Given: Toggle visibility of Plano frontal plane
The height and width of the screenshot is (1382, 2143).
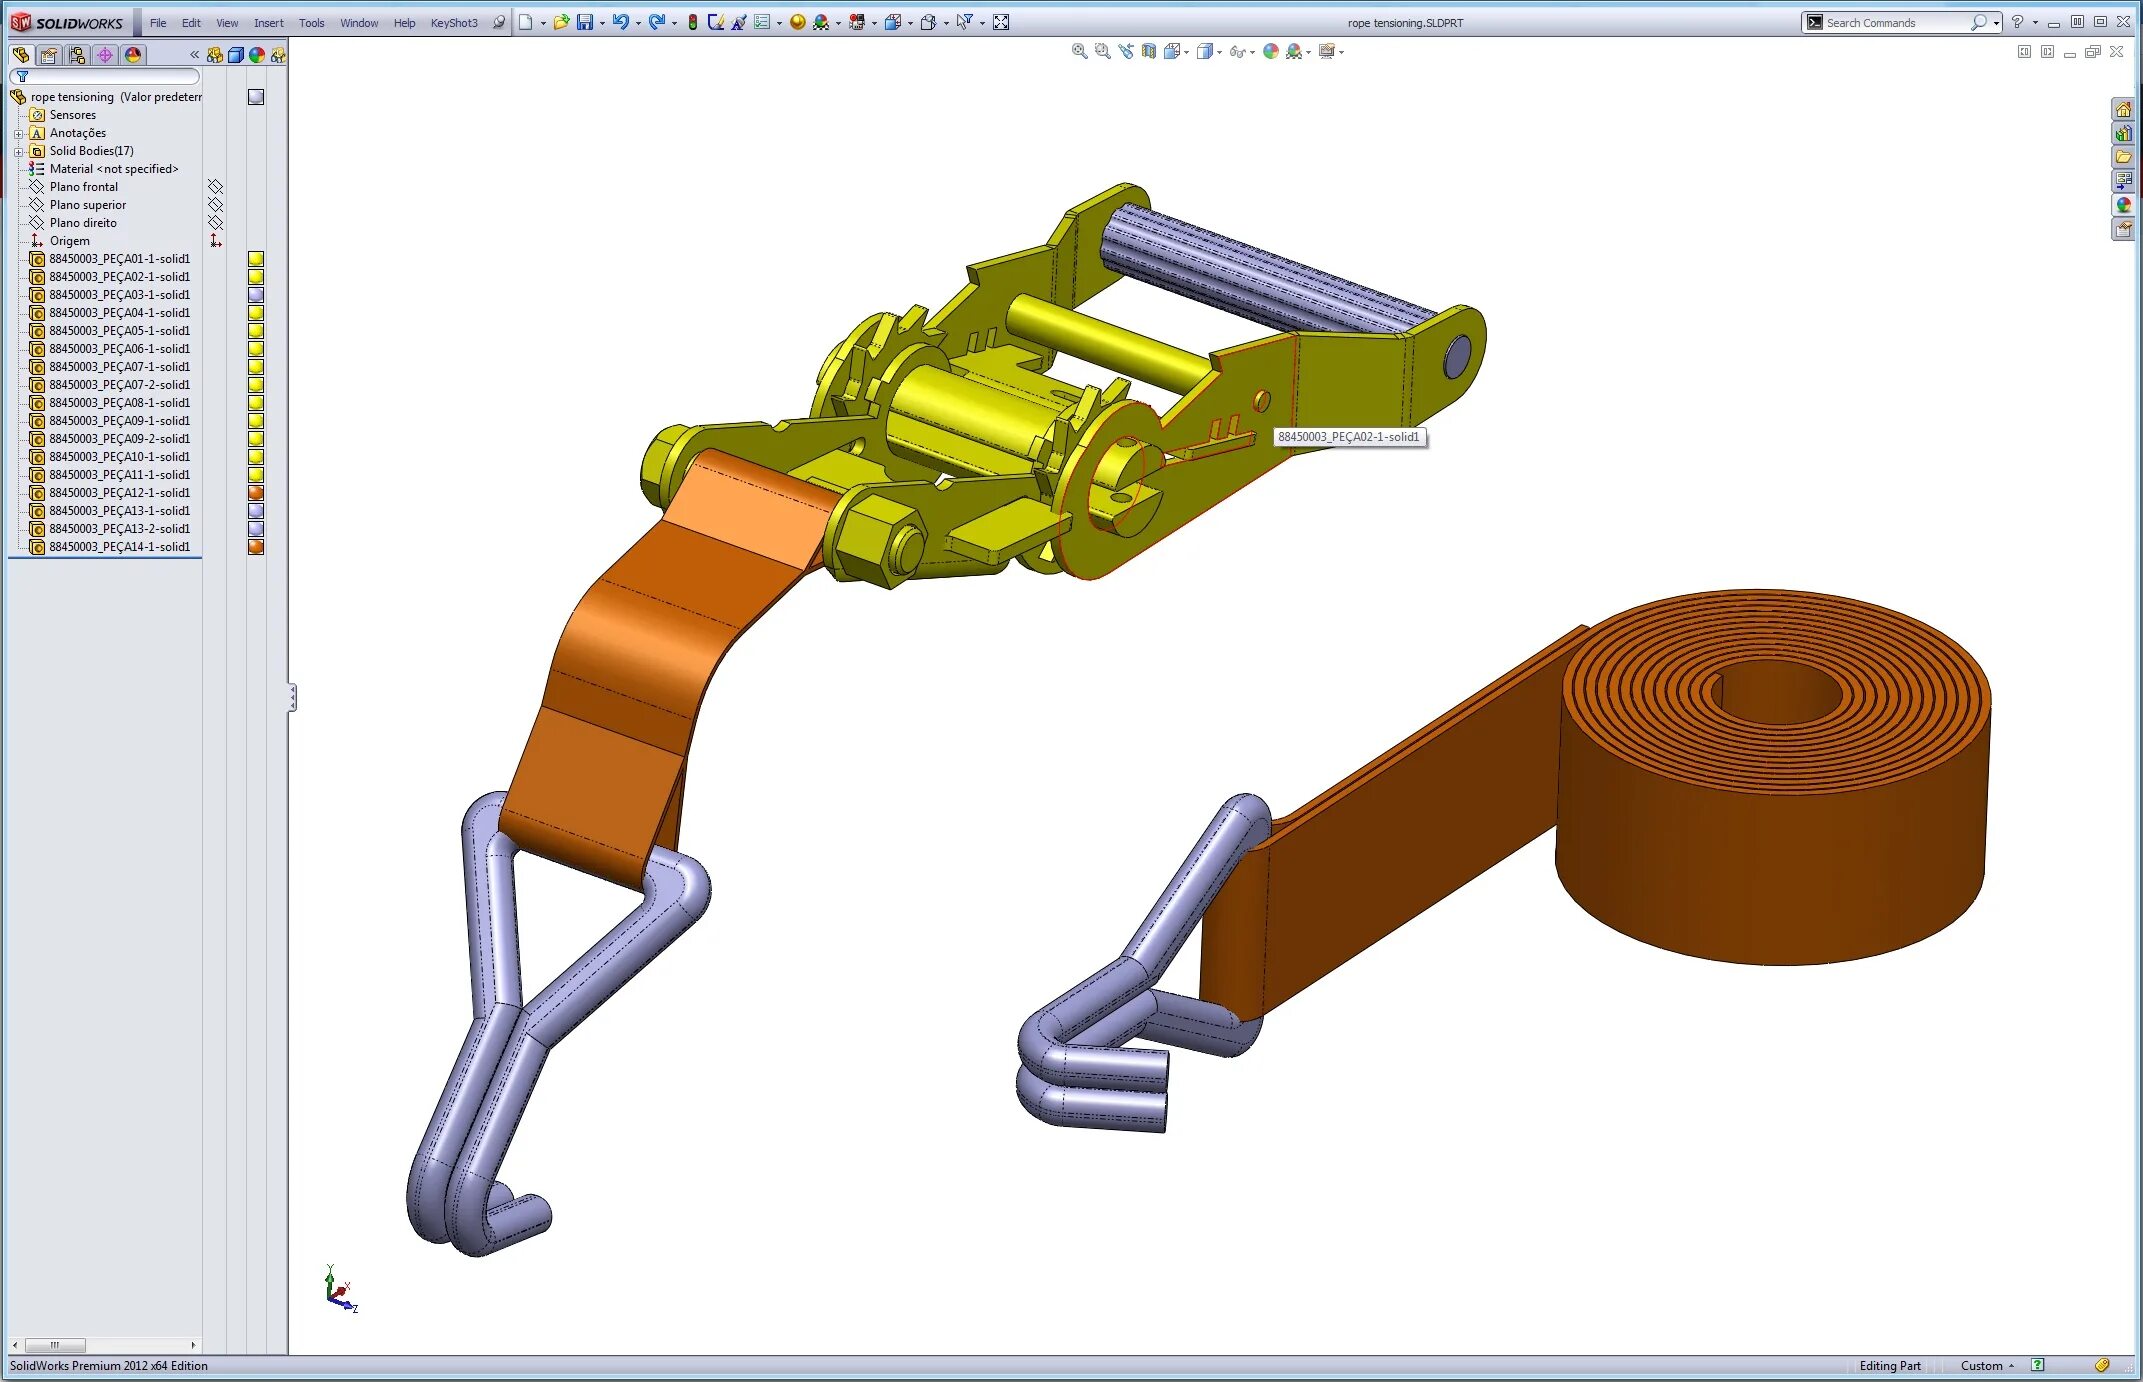Looking at the screenshot, I should click(215, 187).
